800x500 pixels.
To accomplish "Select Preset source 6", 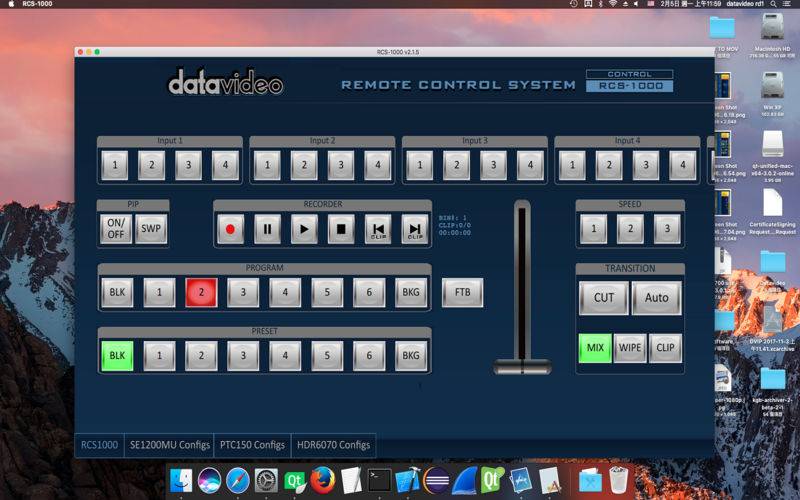I will [x=369, y=356].
